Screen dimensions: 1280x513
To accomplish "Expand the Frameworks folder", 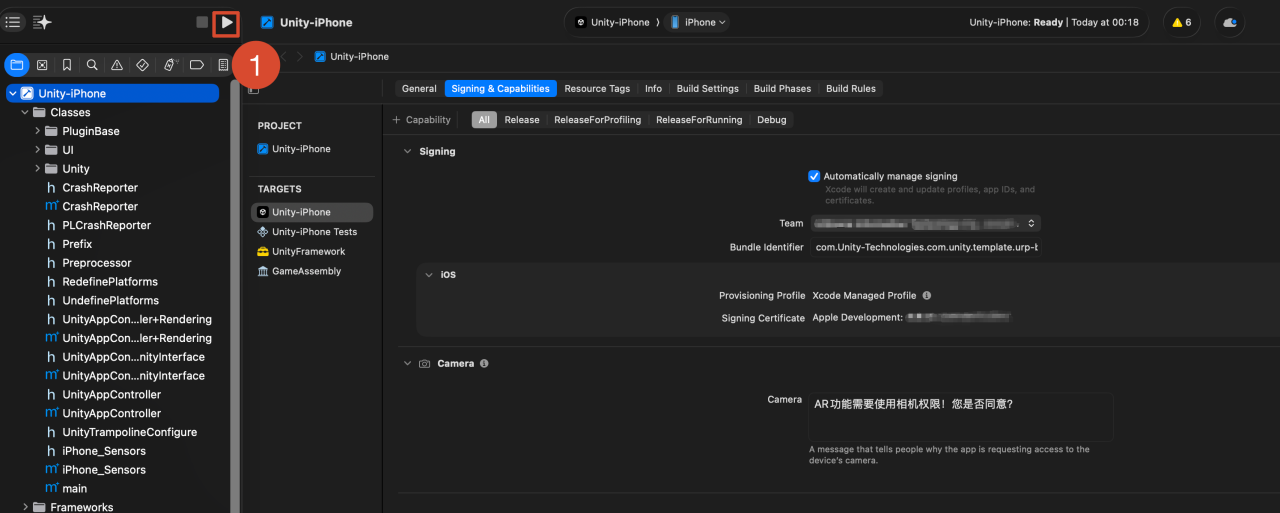I will point(25,507).
